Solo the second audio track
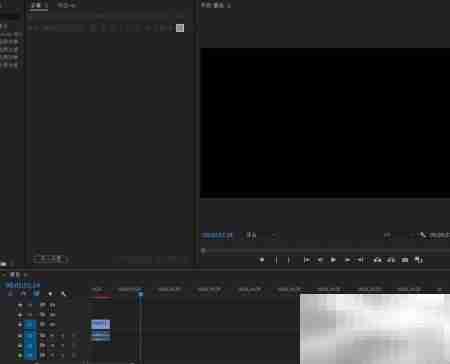The width and height of the screenshot is (450, 364). tap(62, 346)
